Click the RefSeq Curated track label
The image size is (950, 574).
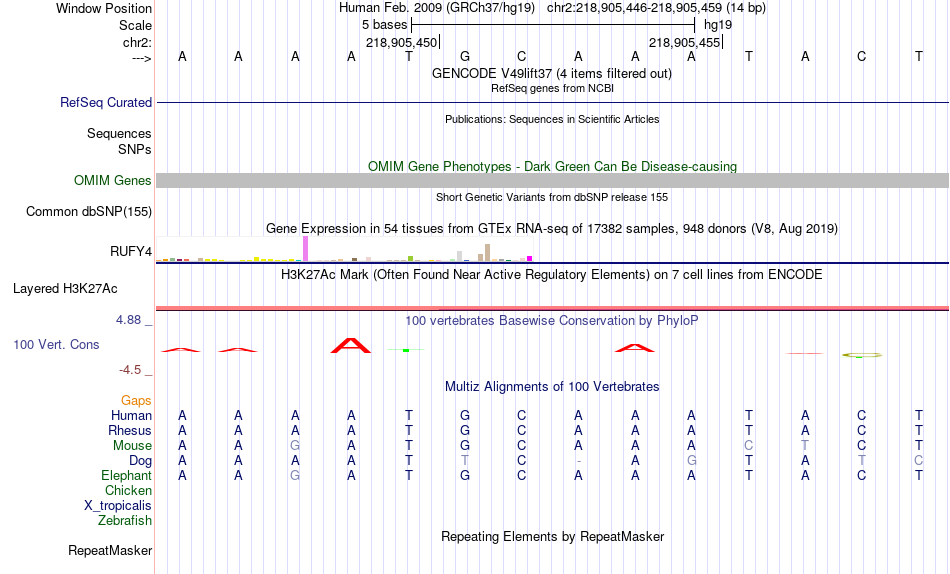click(x=105, y=102)
